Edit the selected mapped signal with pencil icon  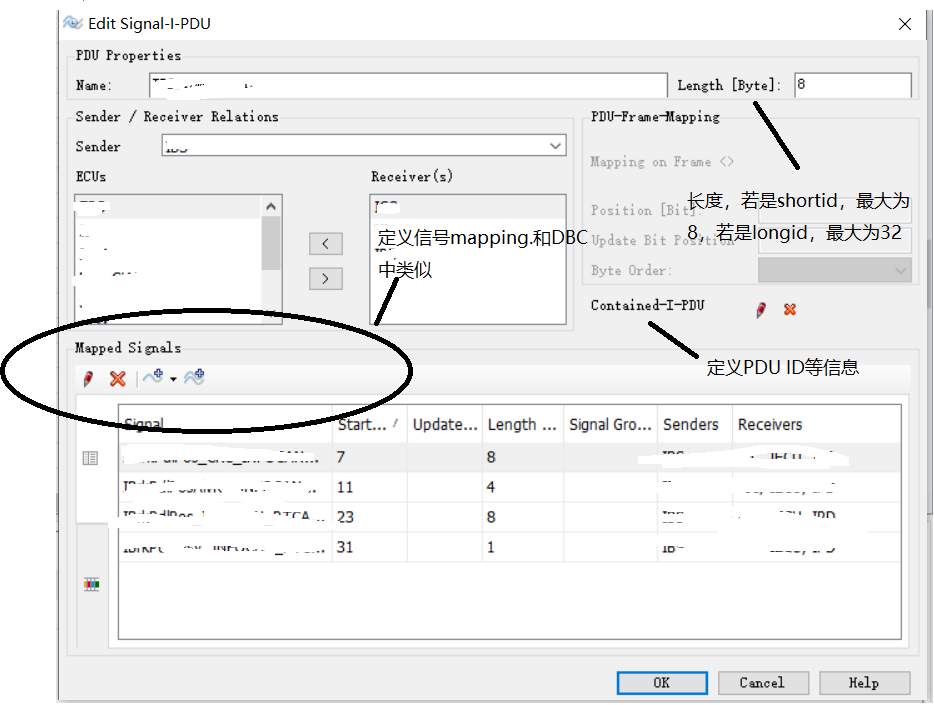point(88,379)
